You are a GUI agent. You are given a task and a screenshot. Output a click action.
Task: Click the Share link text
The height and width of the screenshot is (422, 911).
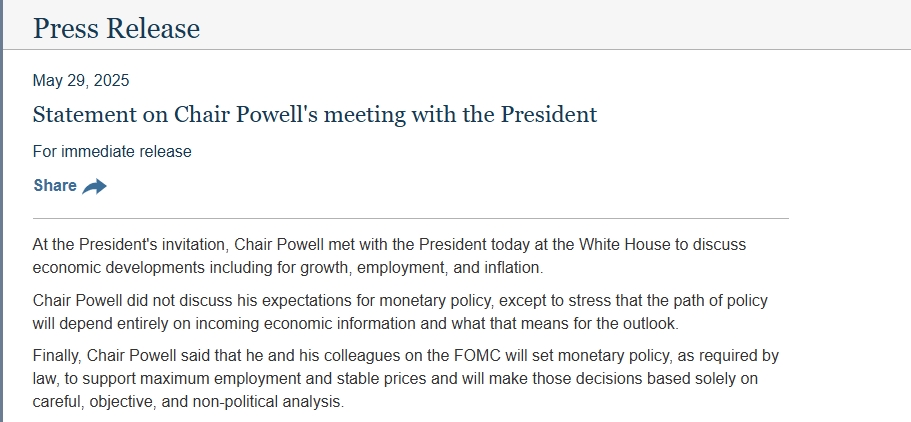(x=55, y=185)
